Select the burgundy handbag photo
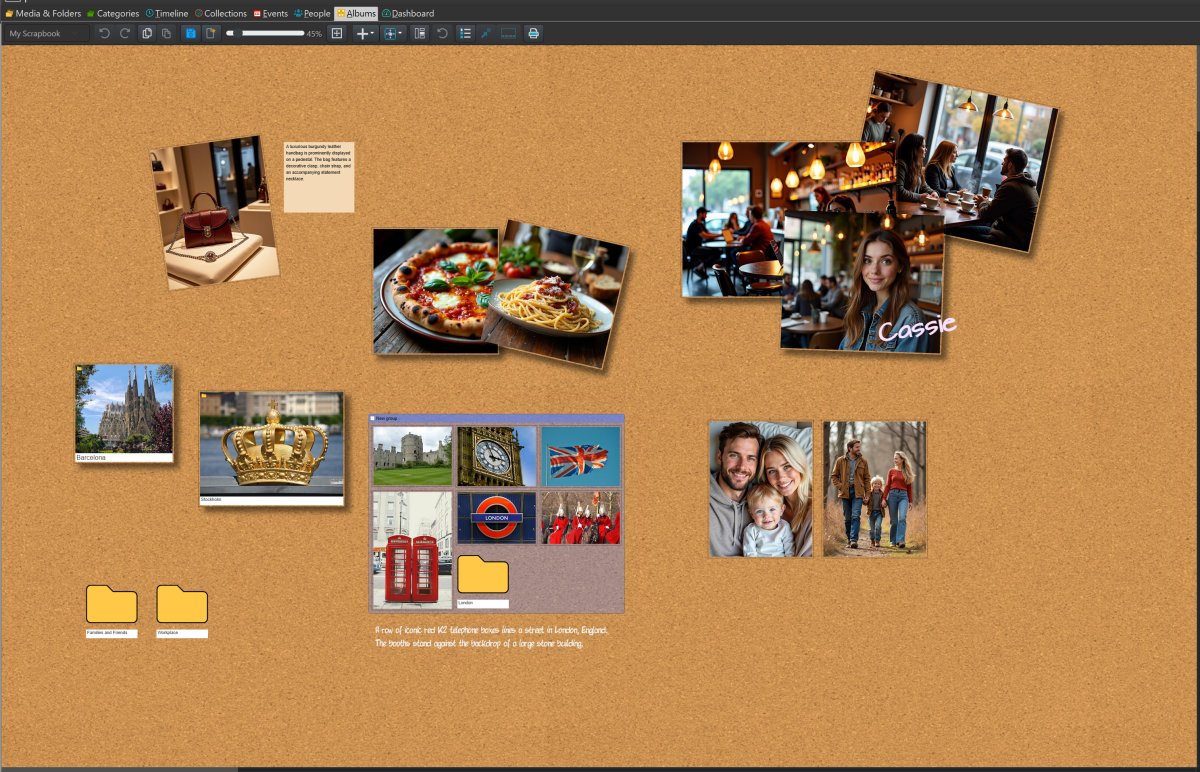The image size is (1200, 772). coord(214,212)
